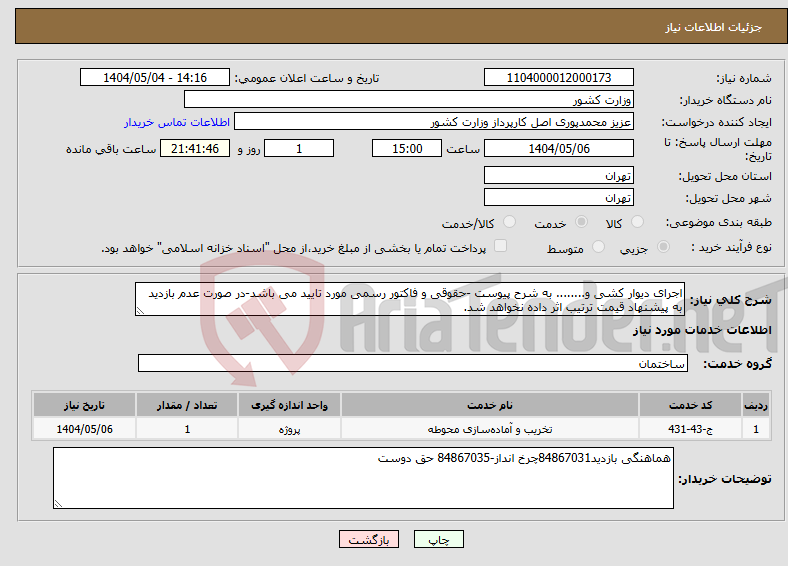Screen dimensions: 788x566
Task: Select the جزیی purchase type radio
Action: point(663,247)
